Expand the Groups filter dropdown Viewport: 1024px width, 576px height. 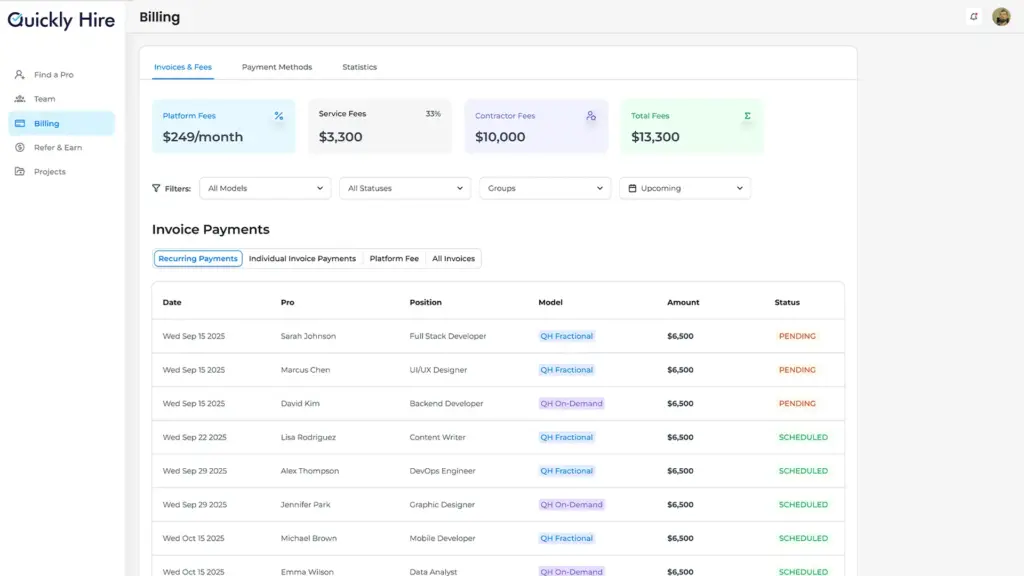click(545, 188)
